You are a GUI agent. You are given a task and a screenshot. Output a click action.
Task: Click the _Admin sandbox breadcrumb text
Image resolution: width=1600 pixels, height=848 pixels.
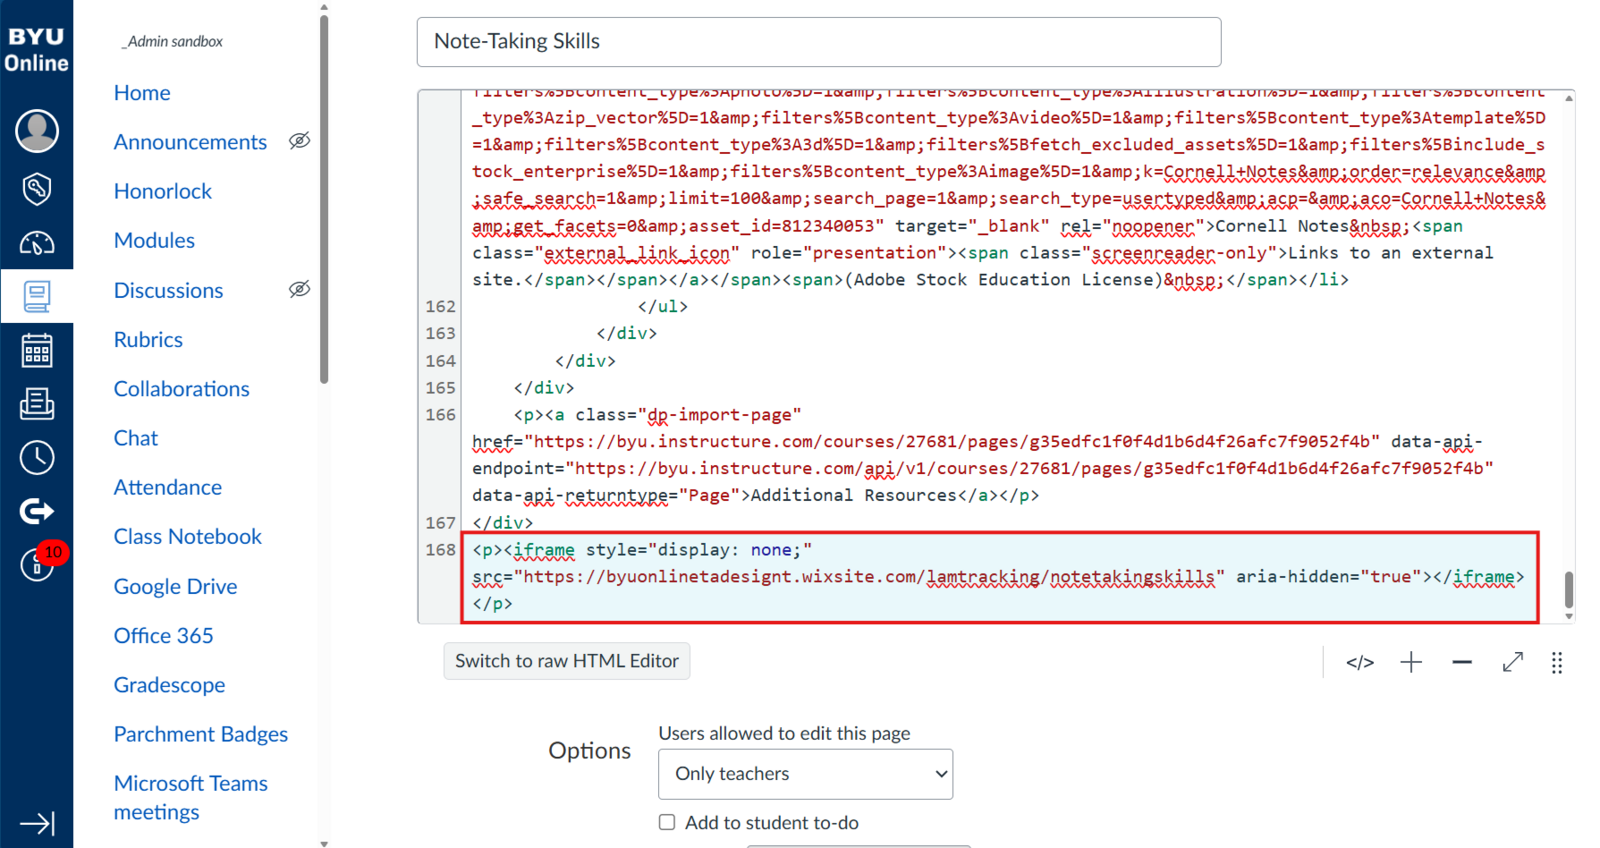pyautogui.click(x=172, y=42)
